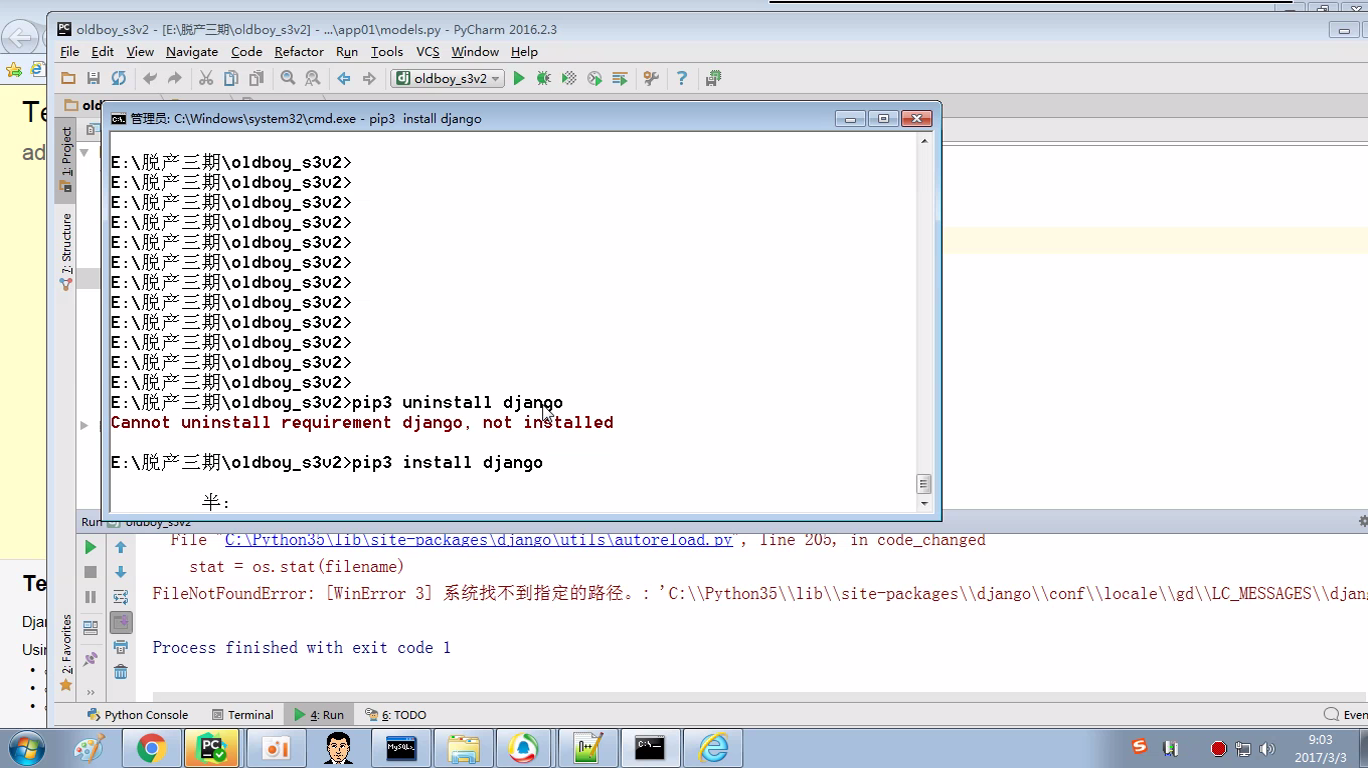This screenshot has width=1368, height=768.
Task: Click the taskbar clock showing 9:03
Action: 1320,749
